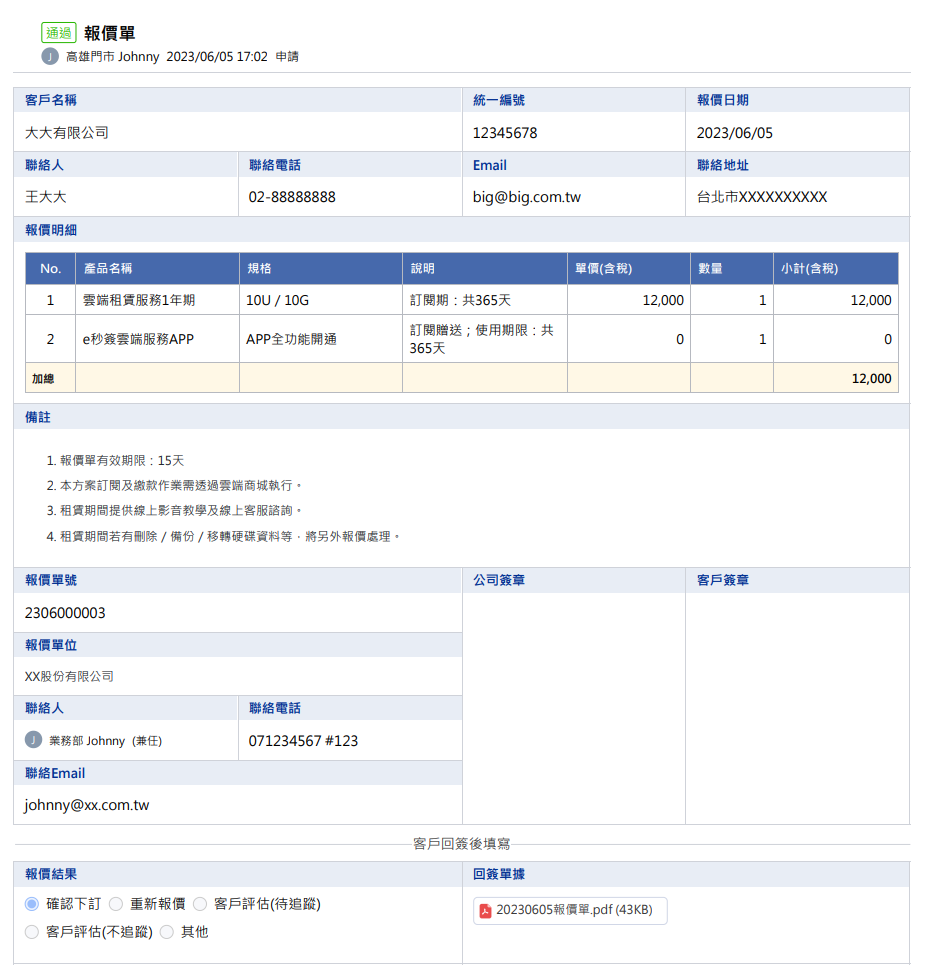Click the APP全功能開通 spec cell
The height and width of the screenshot is (978, 929).
pos(321,339)
